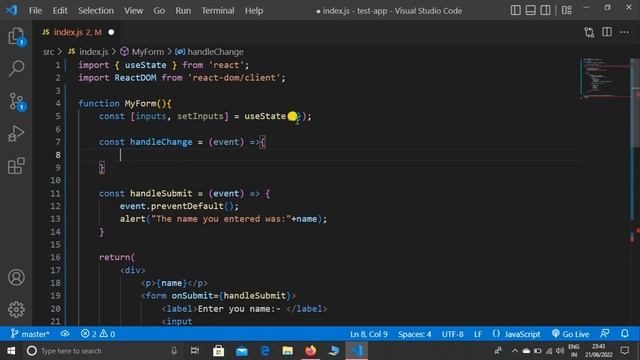Toggle the bottom panel layout
The height and width of the screenshot is (360, 640).
click(530, 10)
